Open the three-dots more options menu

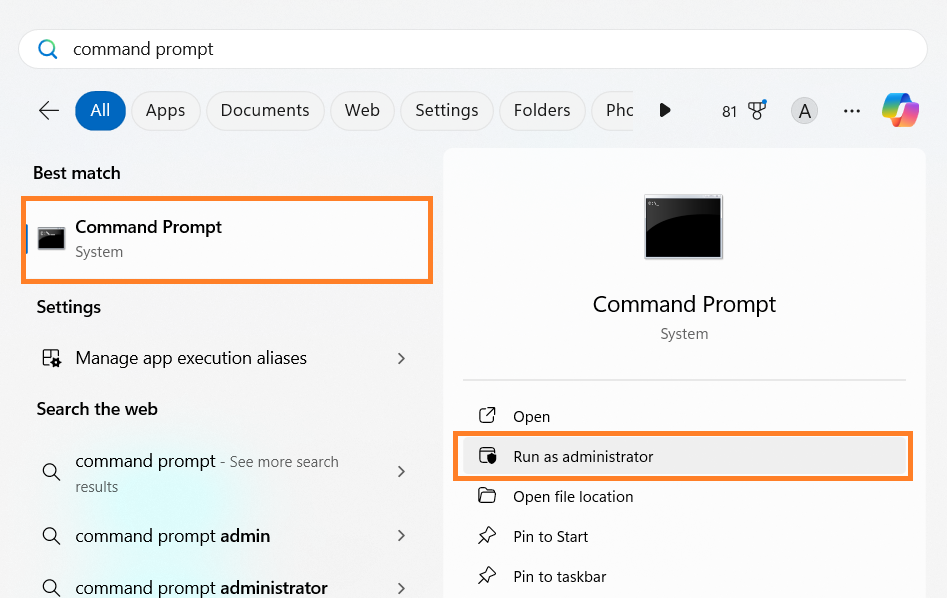point(852,111)
